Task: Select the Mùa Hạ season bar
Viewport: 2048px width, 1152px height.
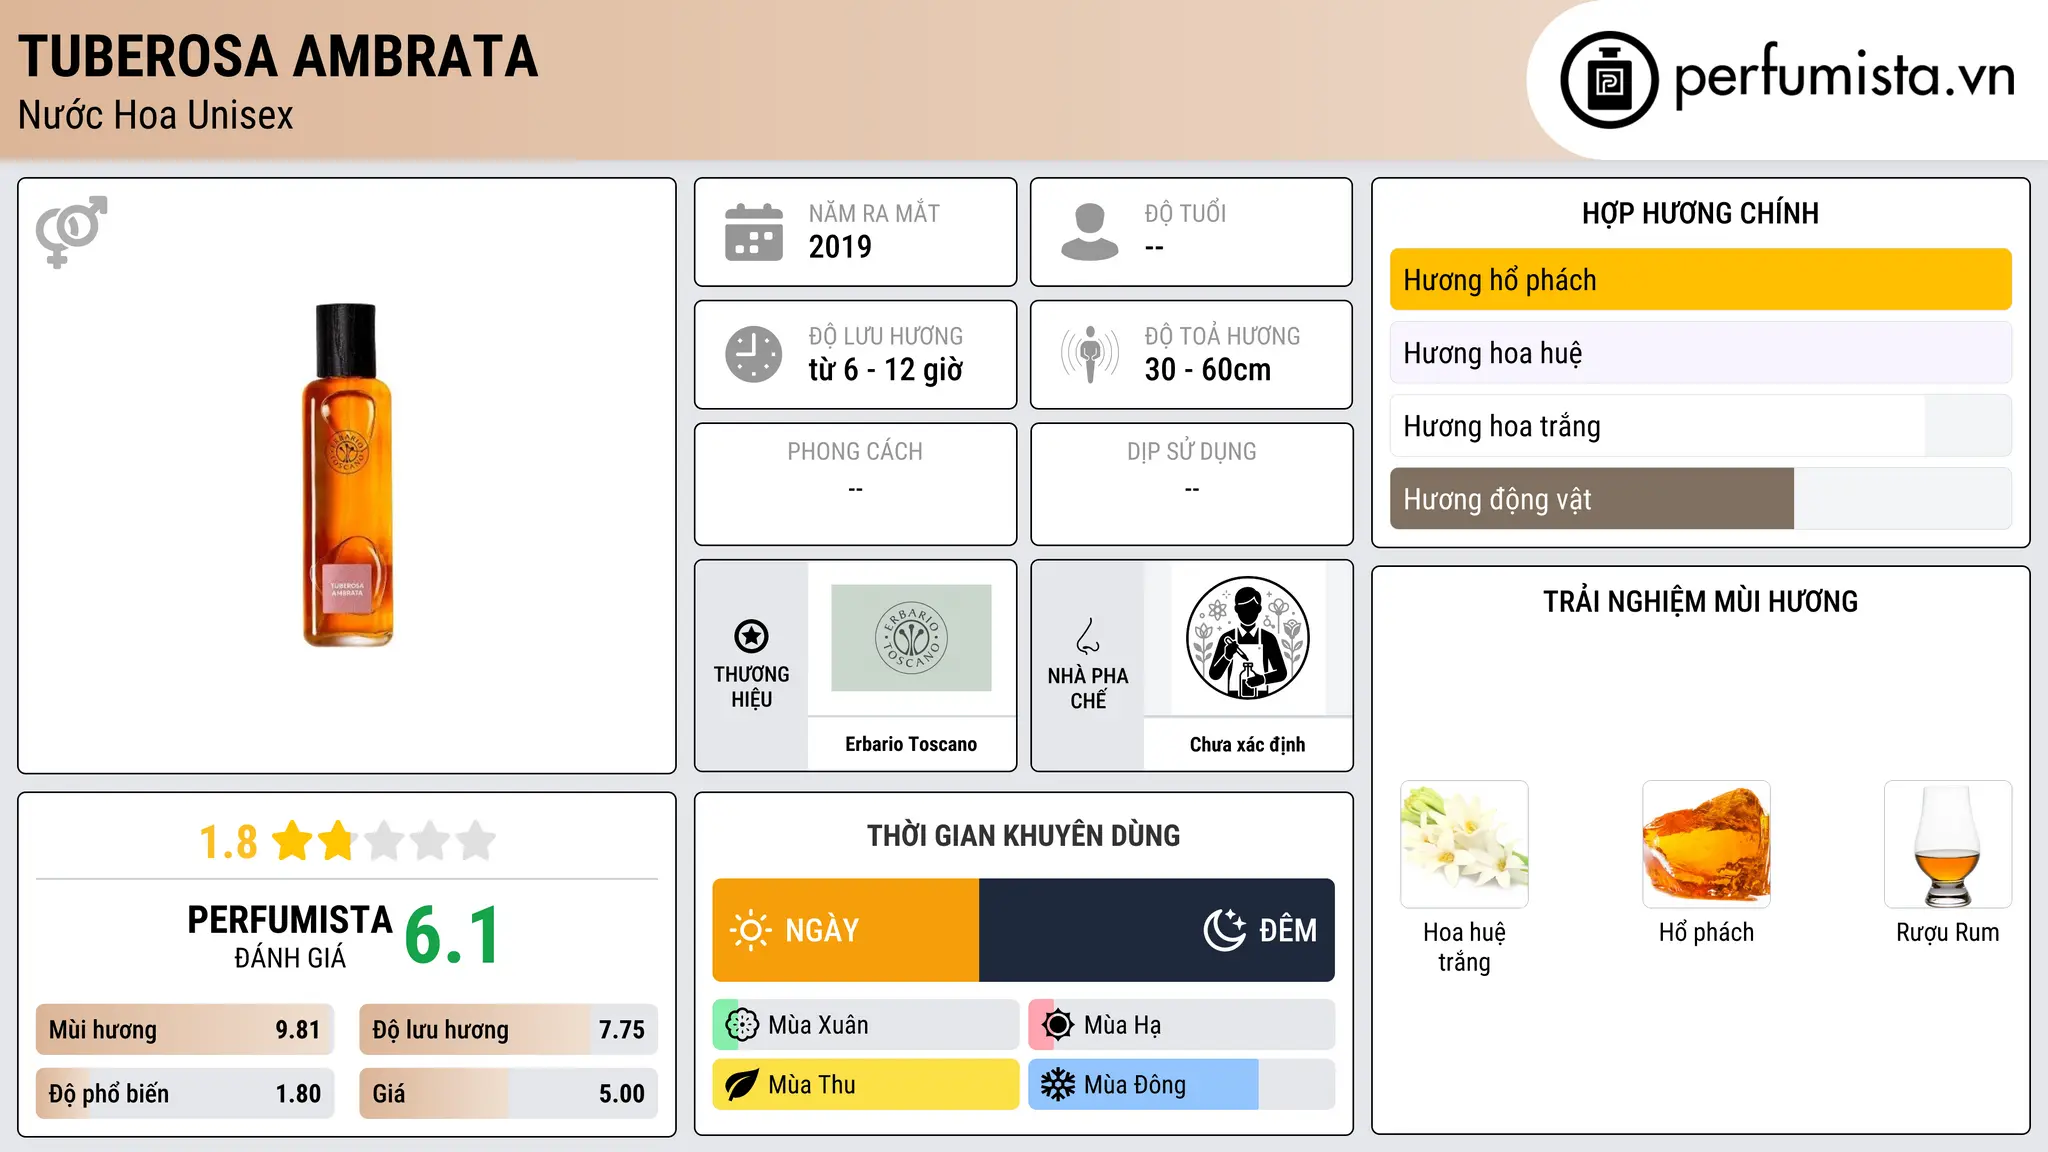Action: [x=1182, y=1025]
